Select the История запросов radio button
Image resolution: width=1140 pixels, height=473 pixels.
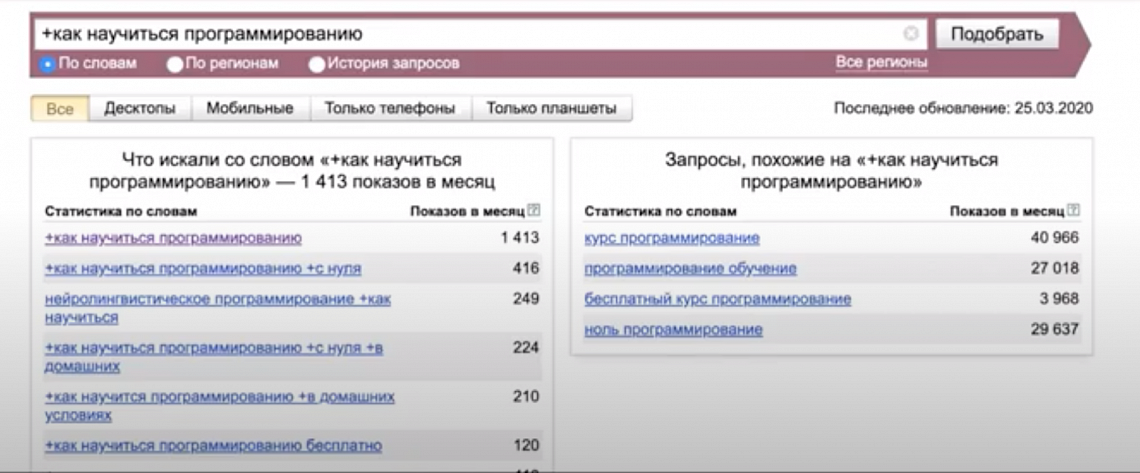pyautogui.click(x=316, y=64)
